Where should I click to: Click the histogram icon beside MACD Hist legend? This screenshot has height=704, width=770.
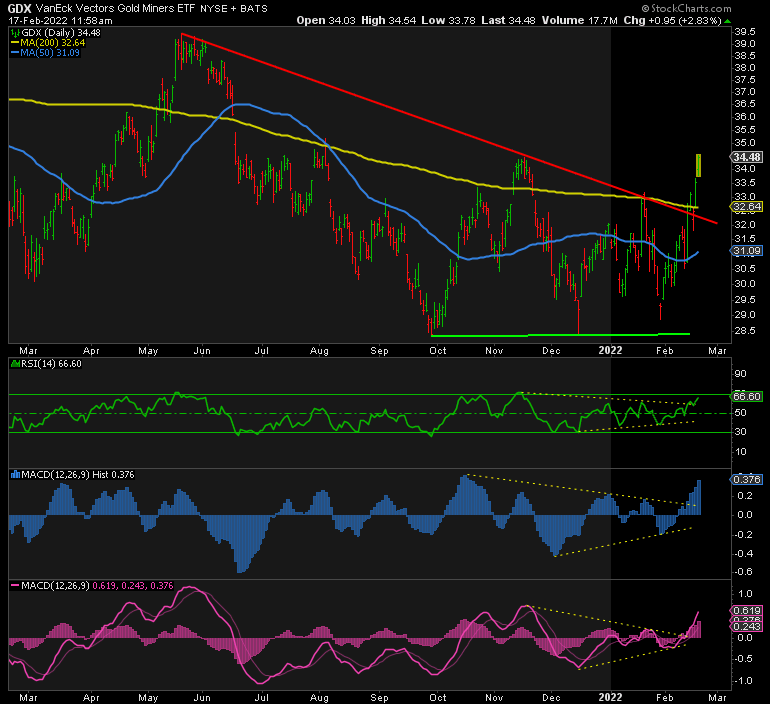tap(15, 475)
